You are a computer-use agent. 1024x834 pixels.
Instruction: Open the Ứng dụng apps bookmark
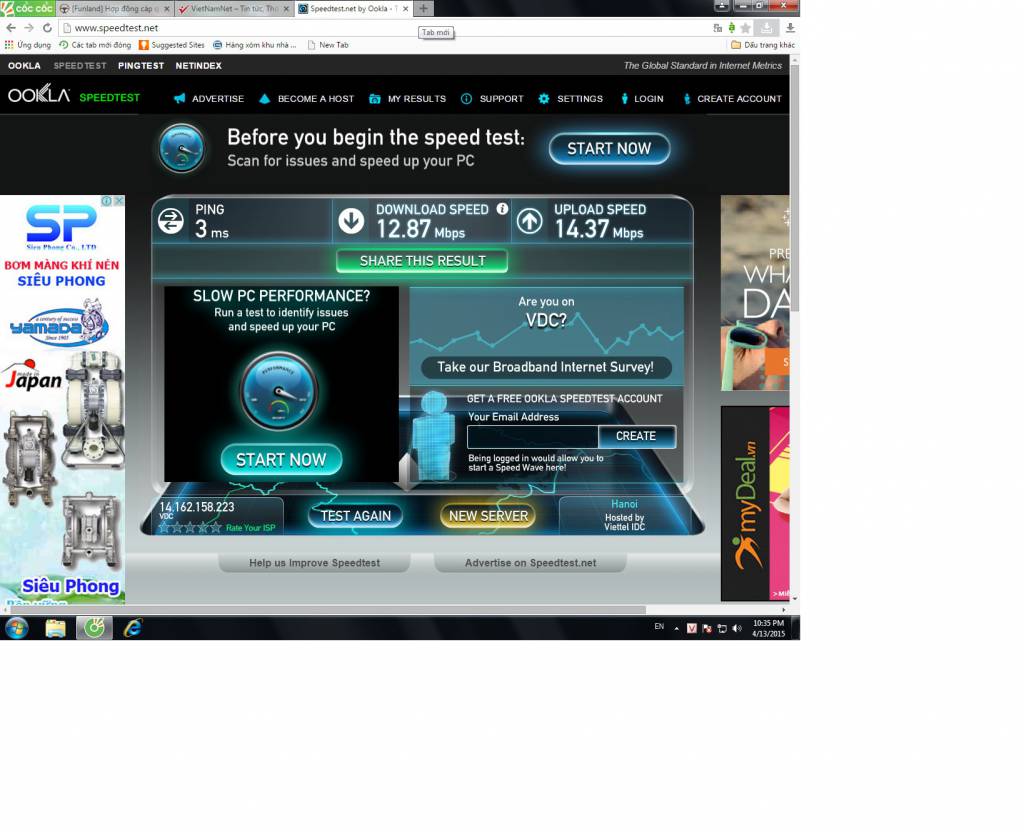coord(27,45)
